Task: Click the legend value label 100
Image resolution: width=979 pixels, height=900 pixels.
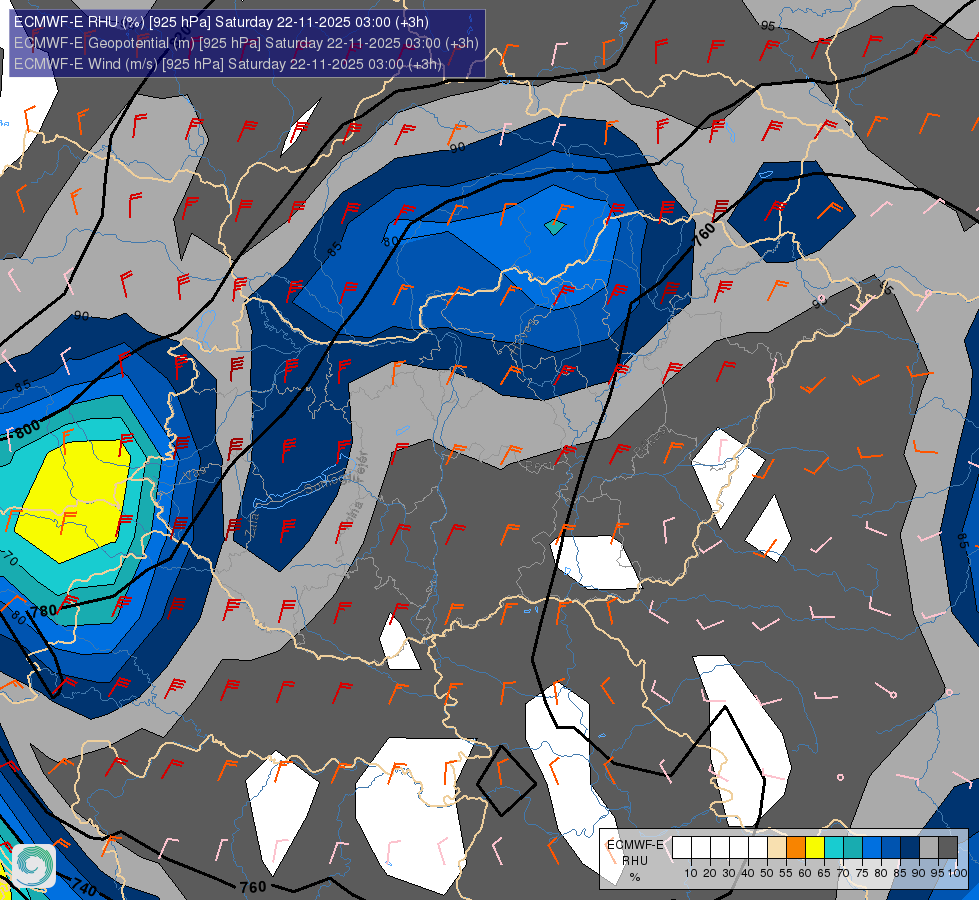Action: [957, 873]
